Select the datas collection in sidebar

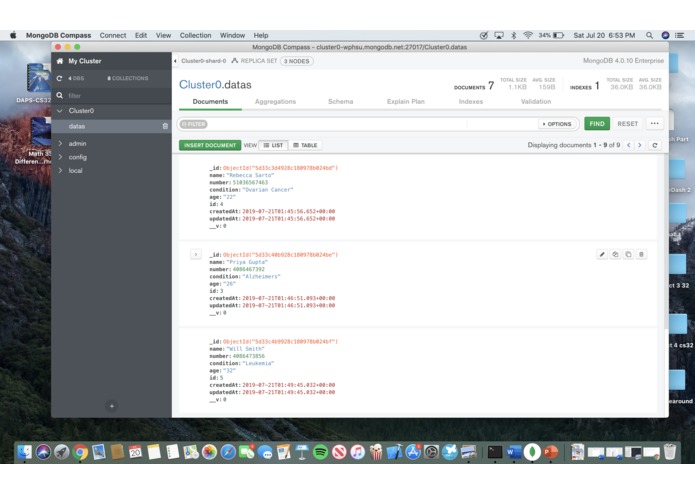[111, 126]
